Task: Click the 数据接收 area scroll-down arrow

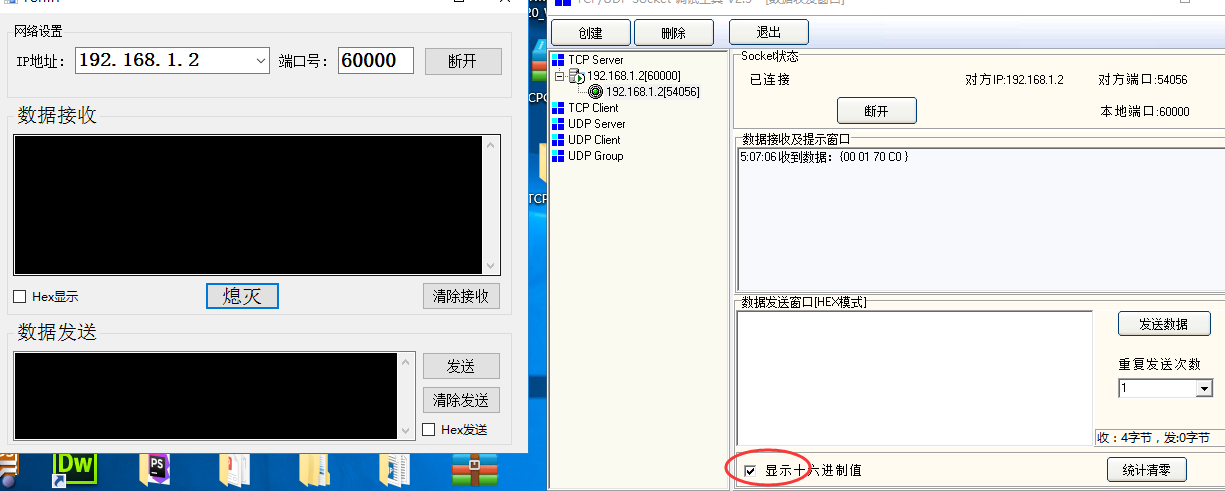Action: pos(490,266)
